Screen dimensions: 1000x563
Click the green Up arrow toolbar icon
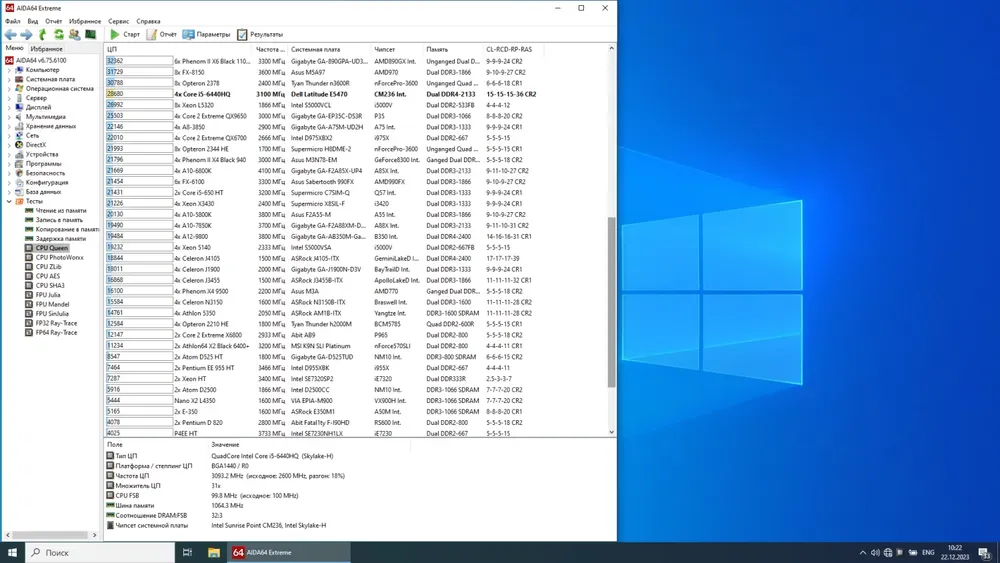pos(42,34)
